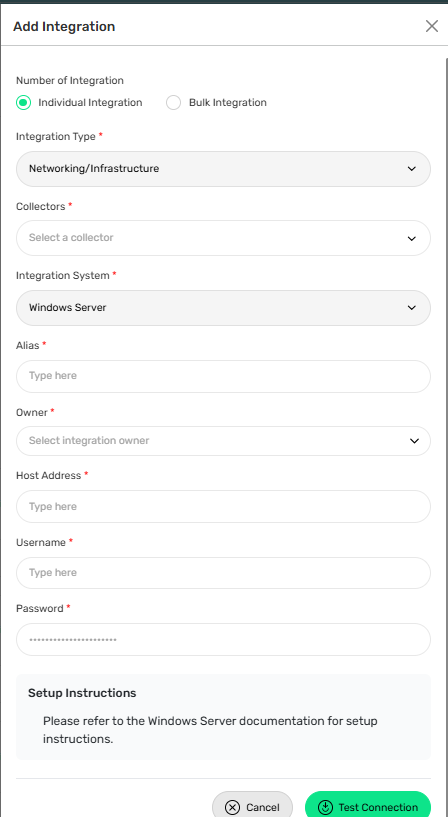This screenshot has height=817, width=448.
Task: Click the "Collectors" field label
Action: 41,206
